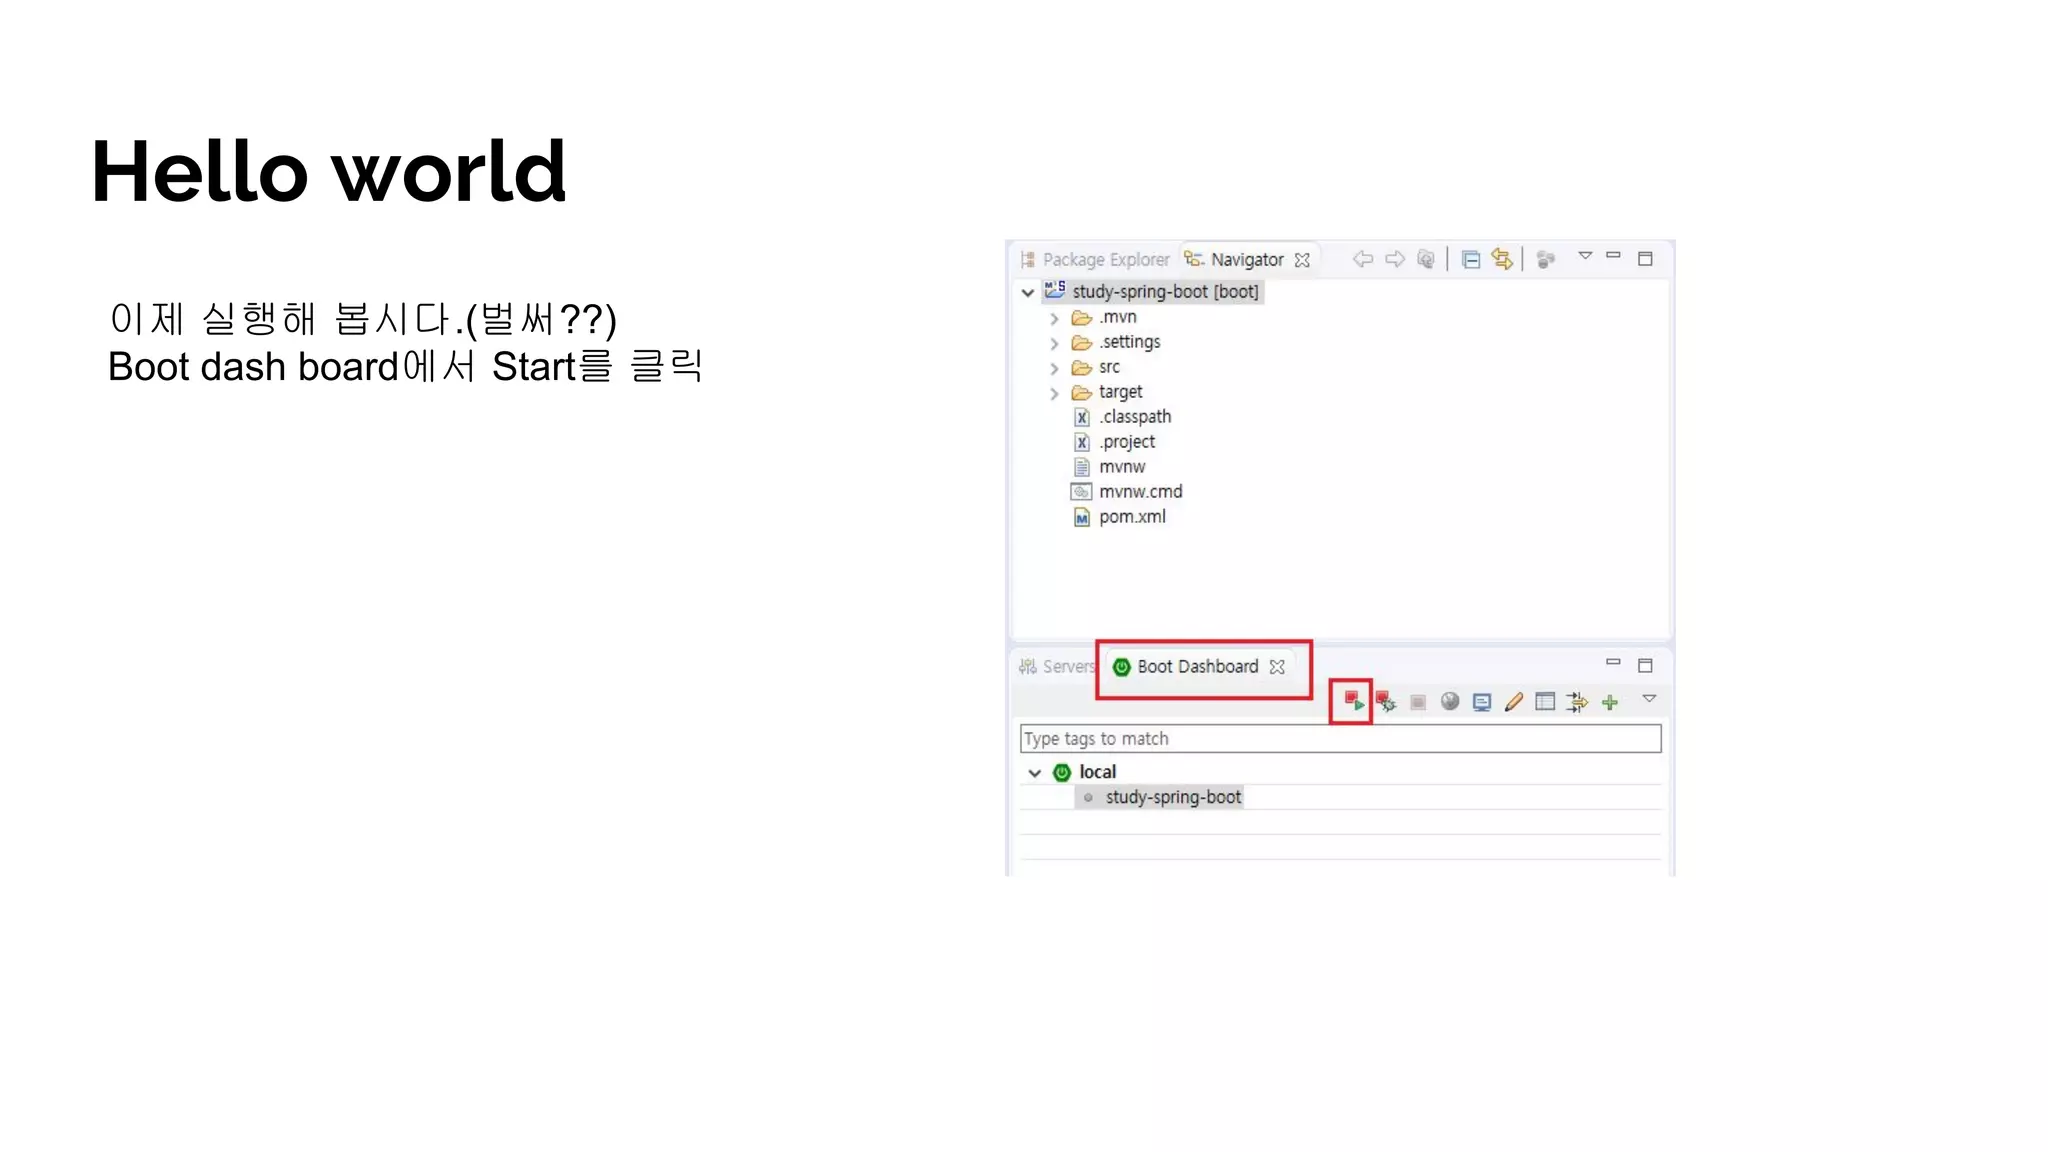The image size is (2048, 1152).
Task: Open Boot Dashboard view menu triangle
Action: 1649,699
